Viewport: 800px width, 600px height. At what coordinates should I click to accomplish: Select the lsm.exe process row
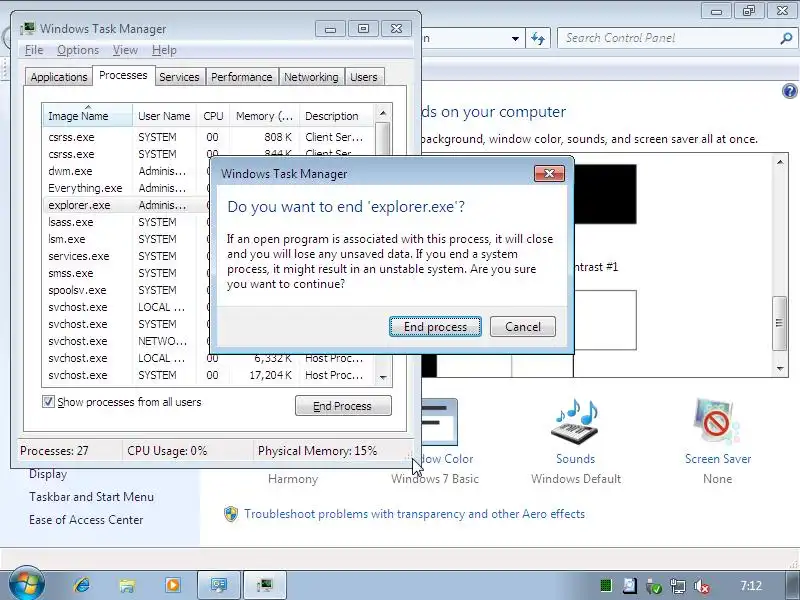click(127, 239)
